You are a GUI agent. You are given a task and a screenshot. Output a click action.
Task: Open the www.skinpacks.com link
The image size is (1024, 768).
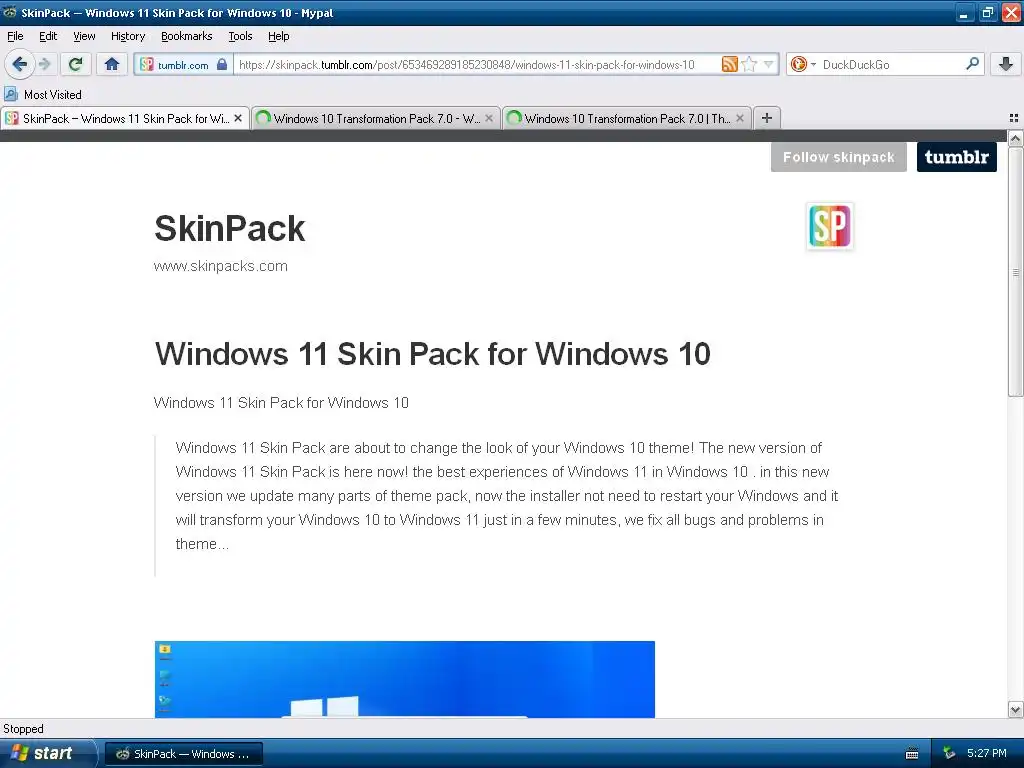click(x=221, y=266)
